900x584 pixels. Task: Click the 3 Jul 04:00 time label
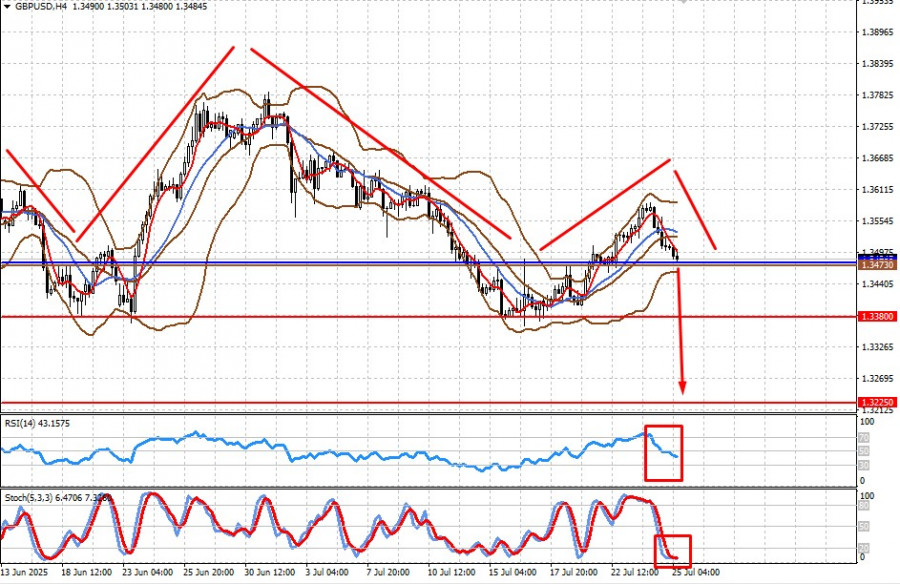(x=327, y=573)
